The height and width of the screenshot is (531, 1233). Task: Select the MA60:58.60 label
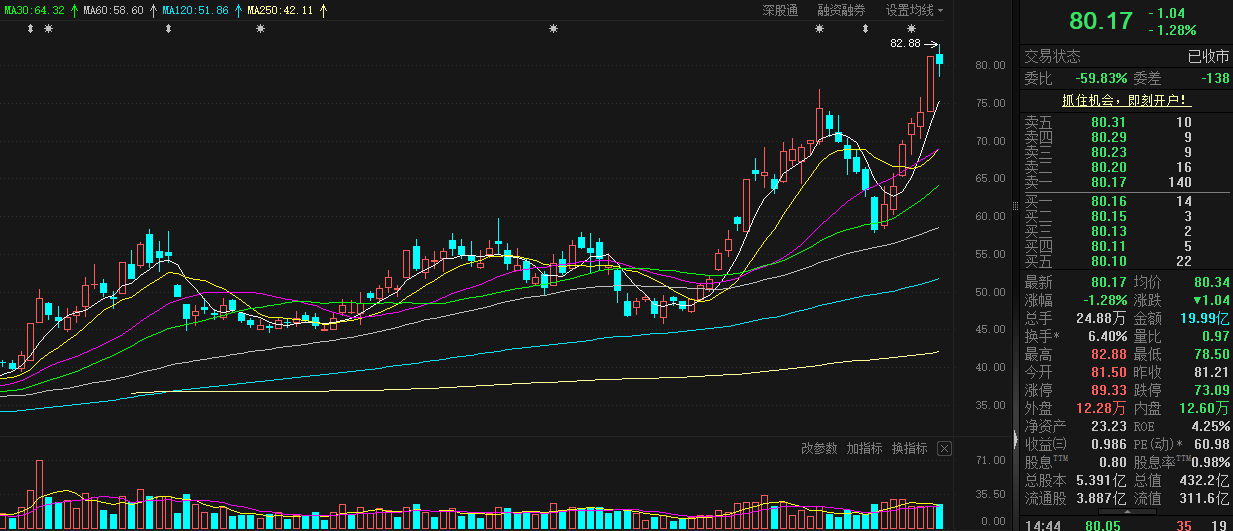(113, 10)
